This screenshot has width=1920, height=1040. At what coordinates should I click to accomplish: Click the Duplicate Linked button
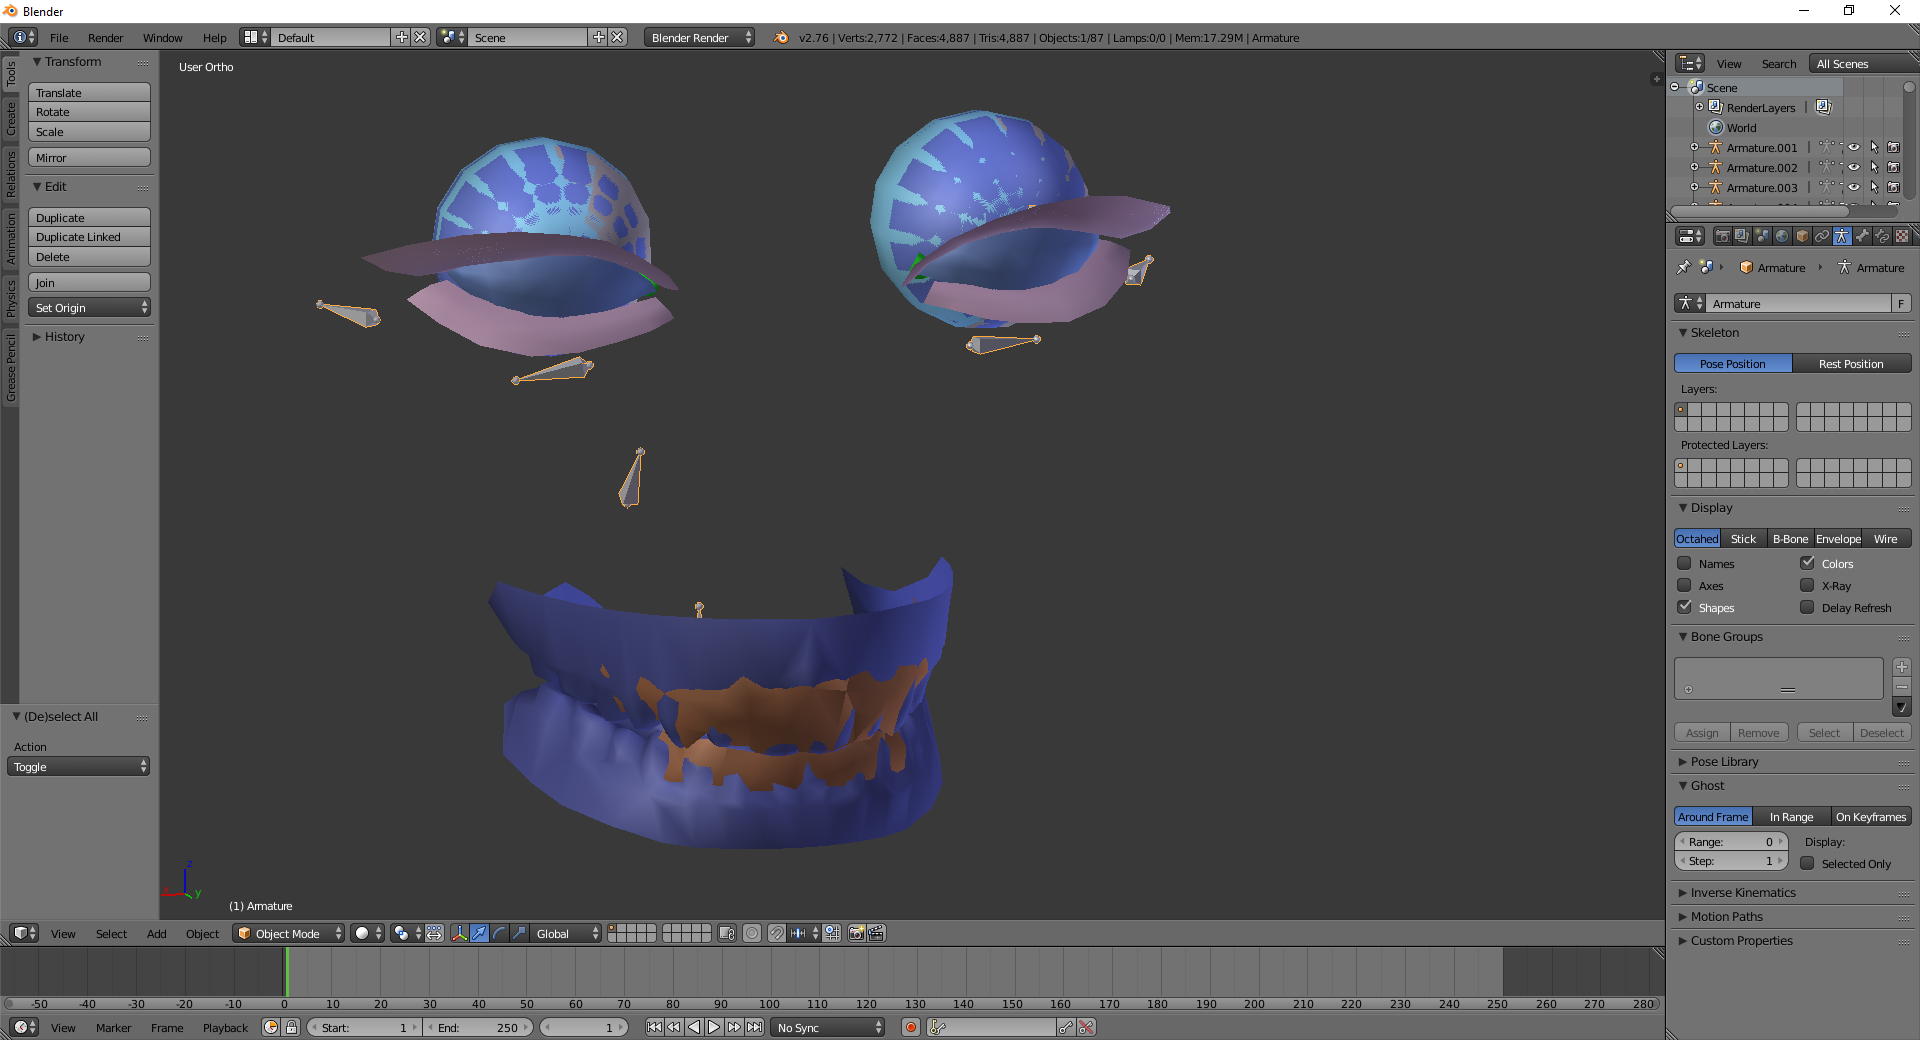tap(89, 237)
